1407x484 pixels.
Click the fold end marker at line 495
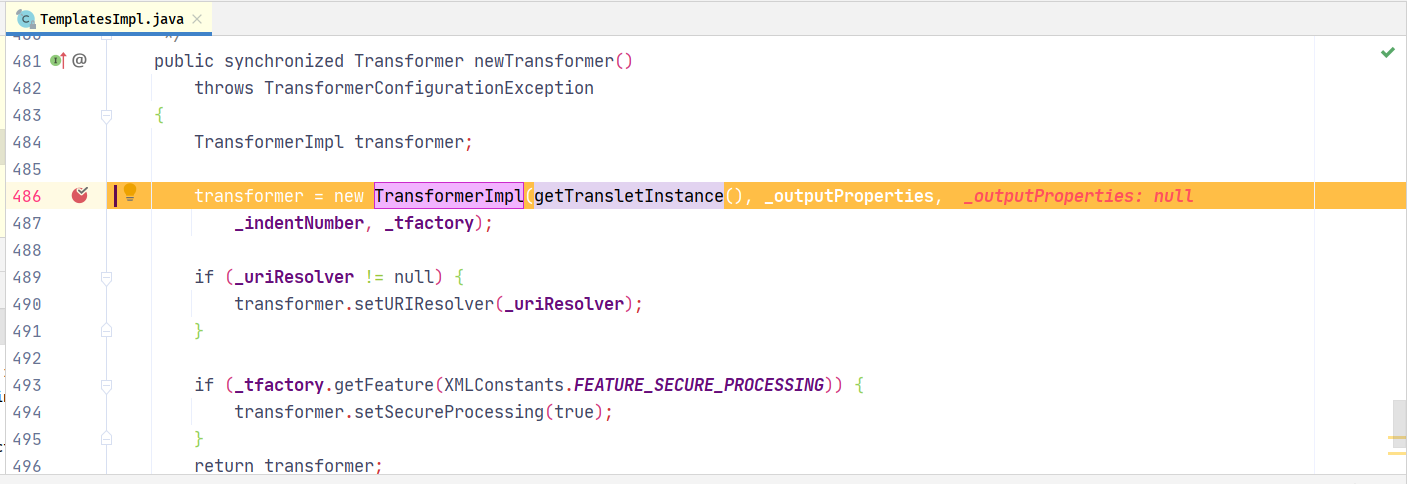click(x=107, y=439)
